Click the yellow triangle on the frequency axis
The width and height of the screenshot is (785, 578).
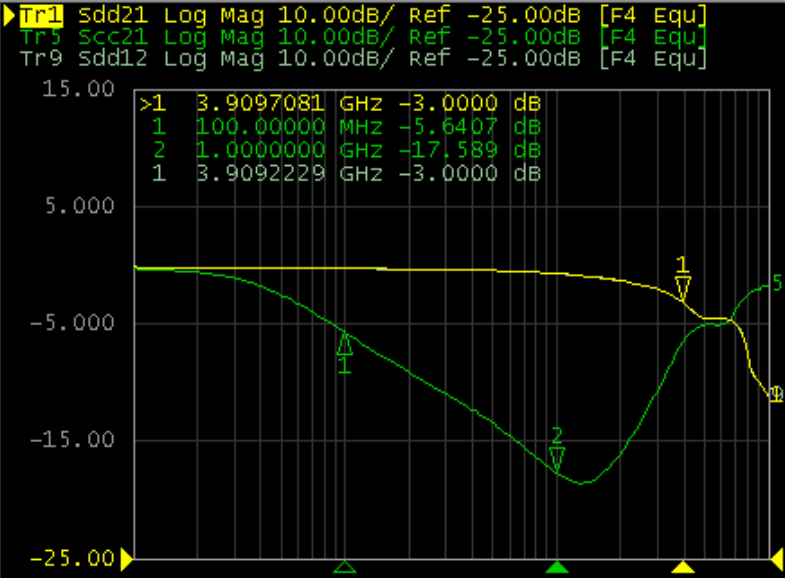683,567
